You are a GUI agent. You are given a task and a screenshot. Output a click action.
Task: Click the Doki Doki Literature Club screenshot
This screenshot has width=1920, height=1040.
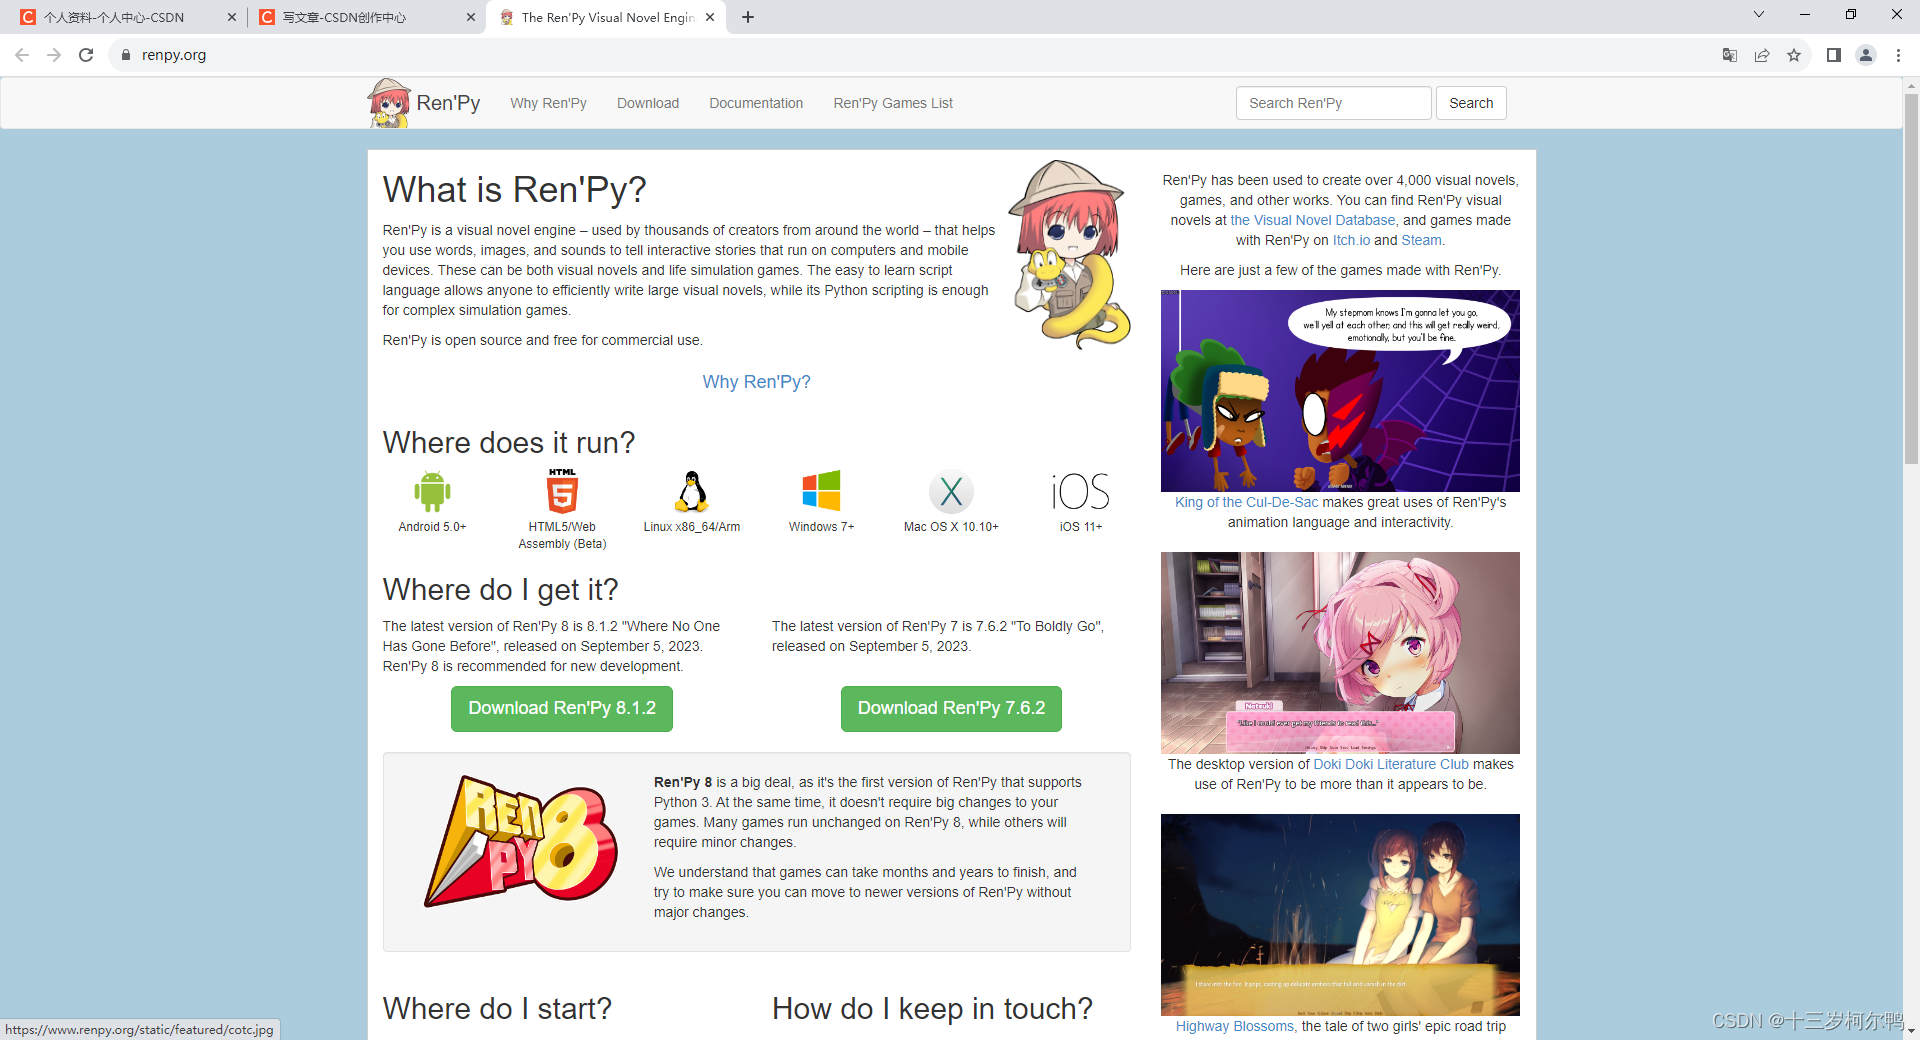tap(1340, 653)
